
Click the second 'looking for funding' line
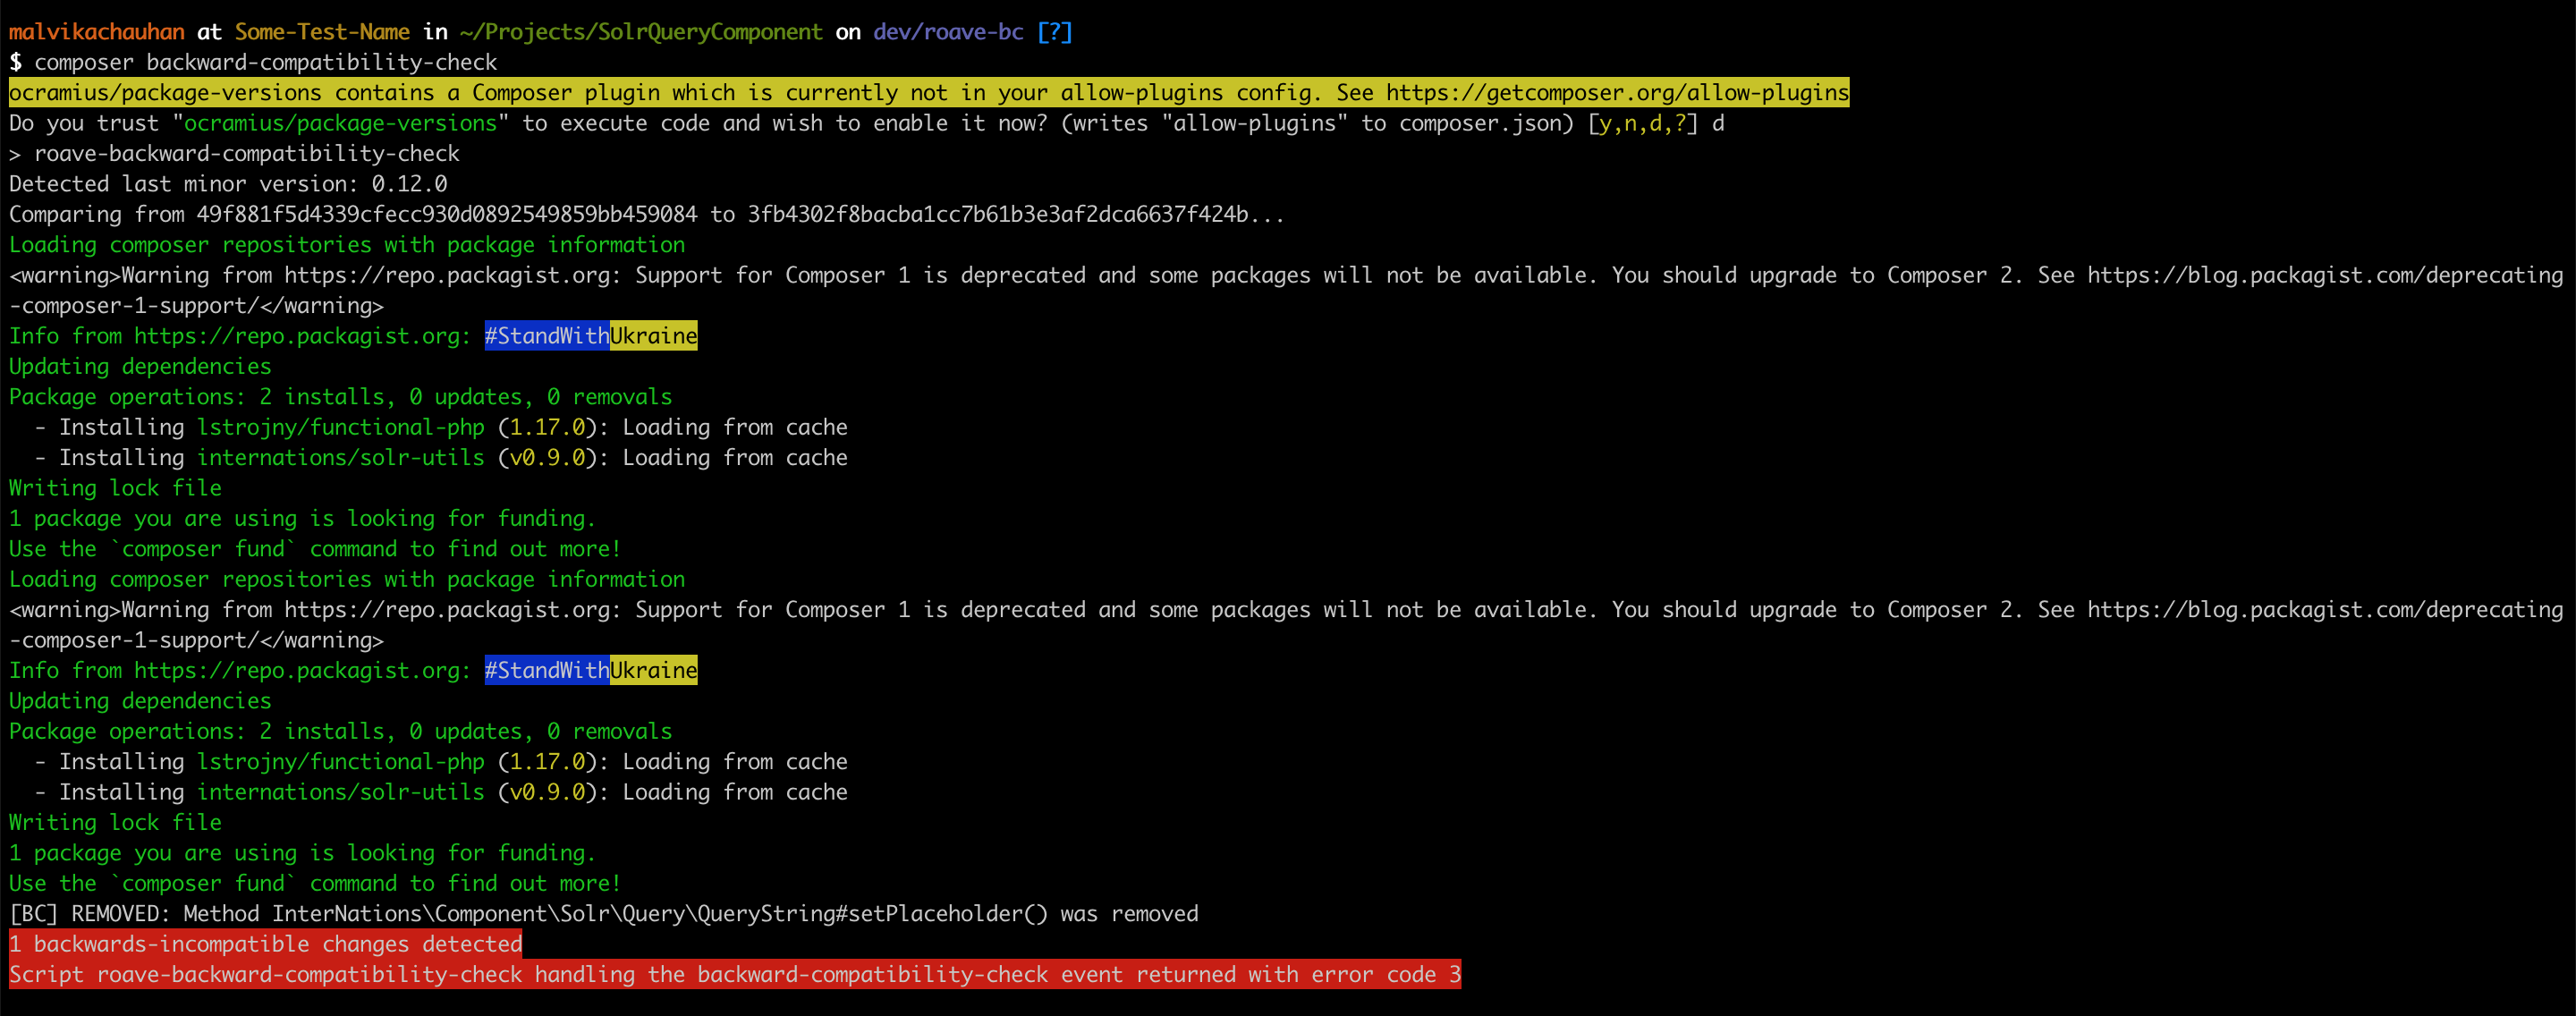pos(303,853)
